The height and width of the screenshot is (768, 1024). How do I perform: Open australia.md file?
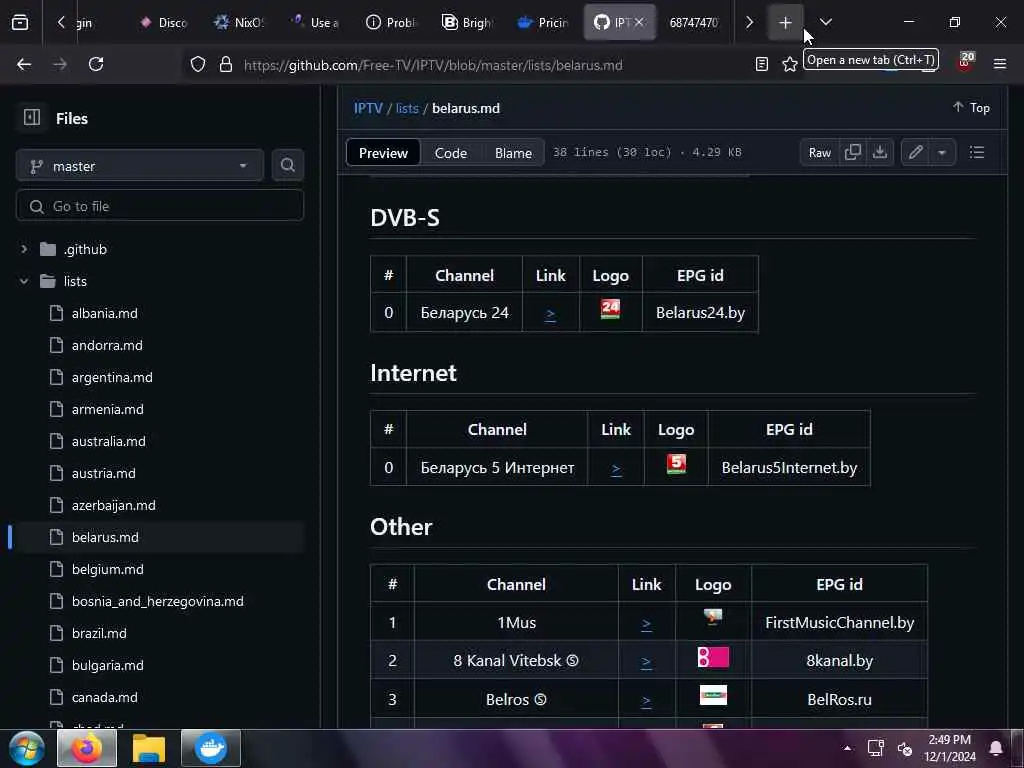108,441
